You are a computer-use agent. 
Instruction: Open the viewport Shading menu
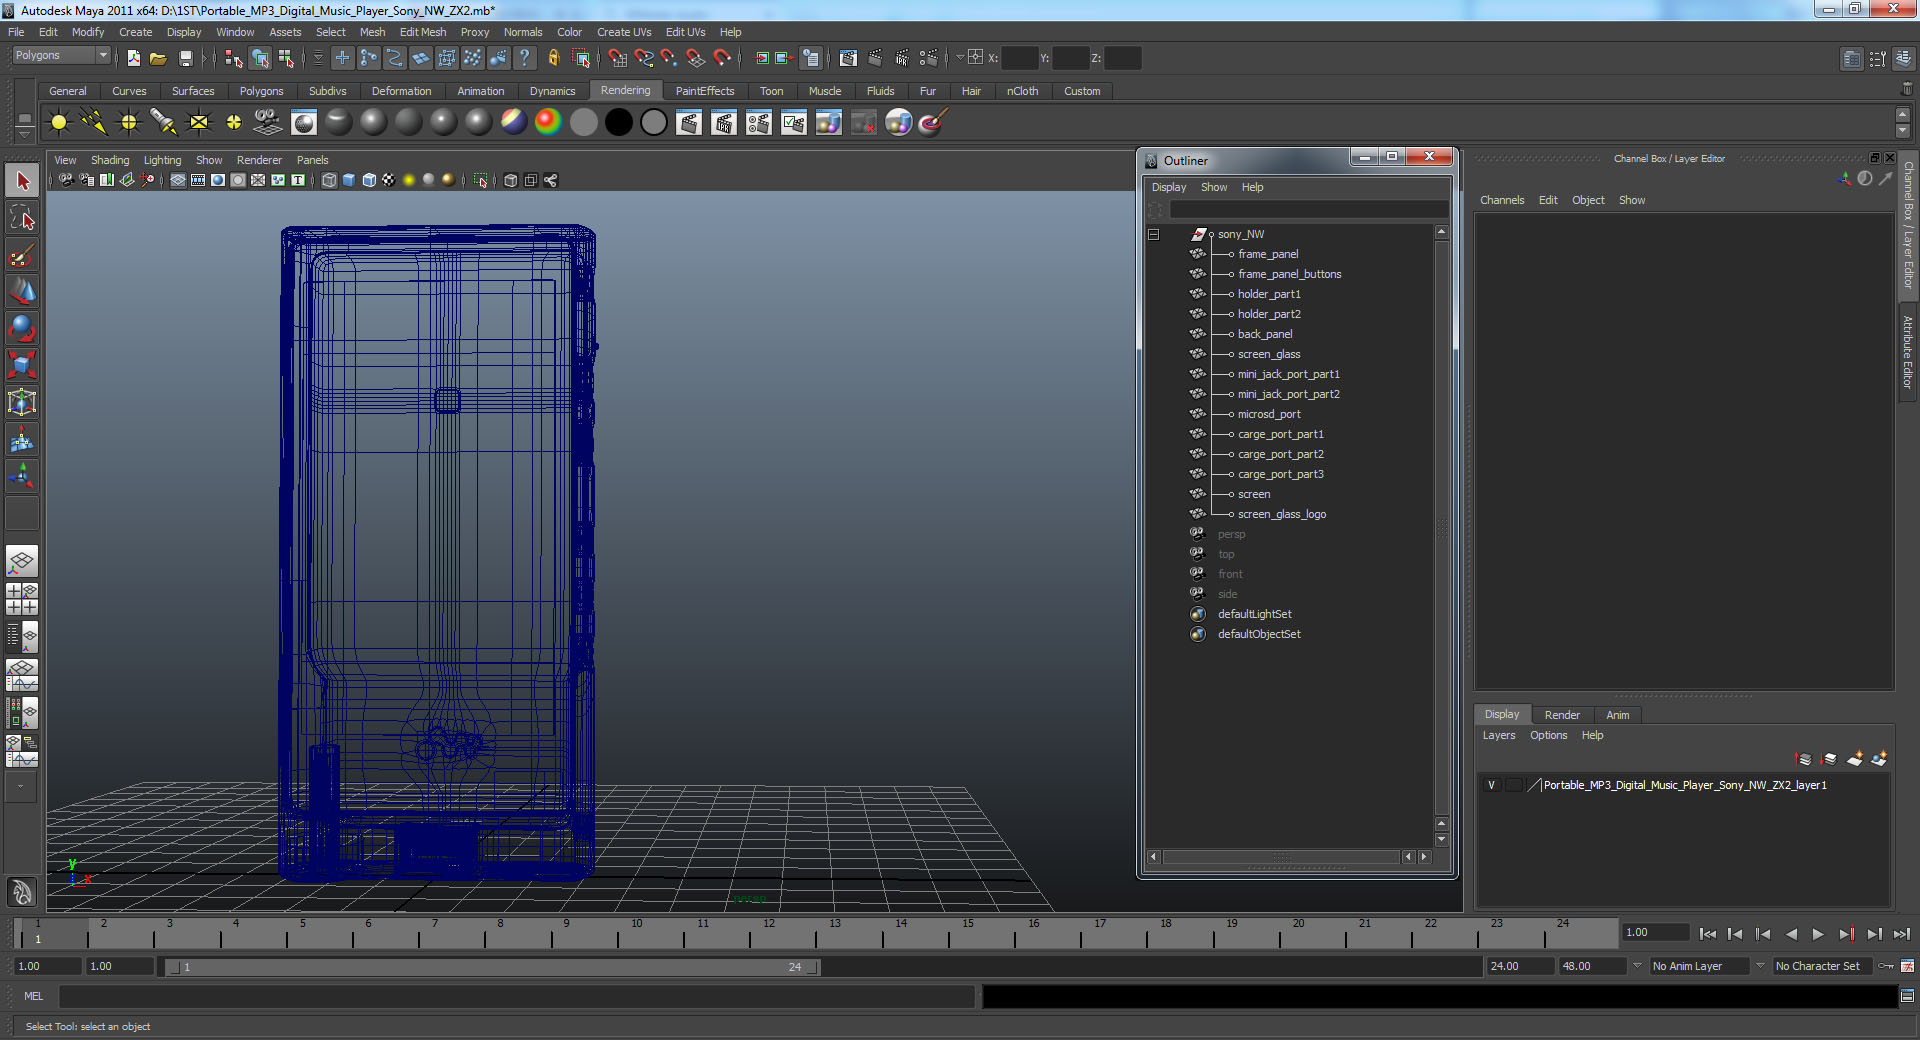point(110,160)
